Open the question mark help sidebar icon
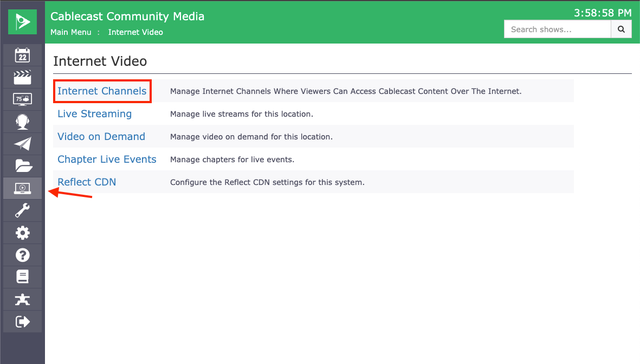 click(x=22, y=255)
